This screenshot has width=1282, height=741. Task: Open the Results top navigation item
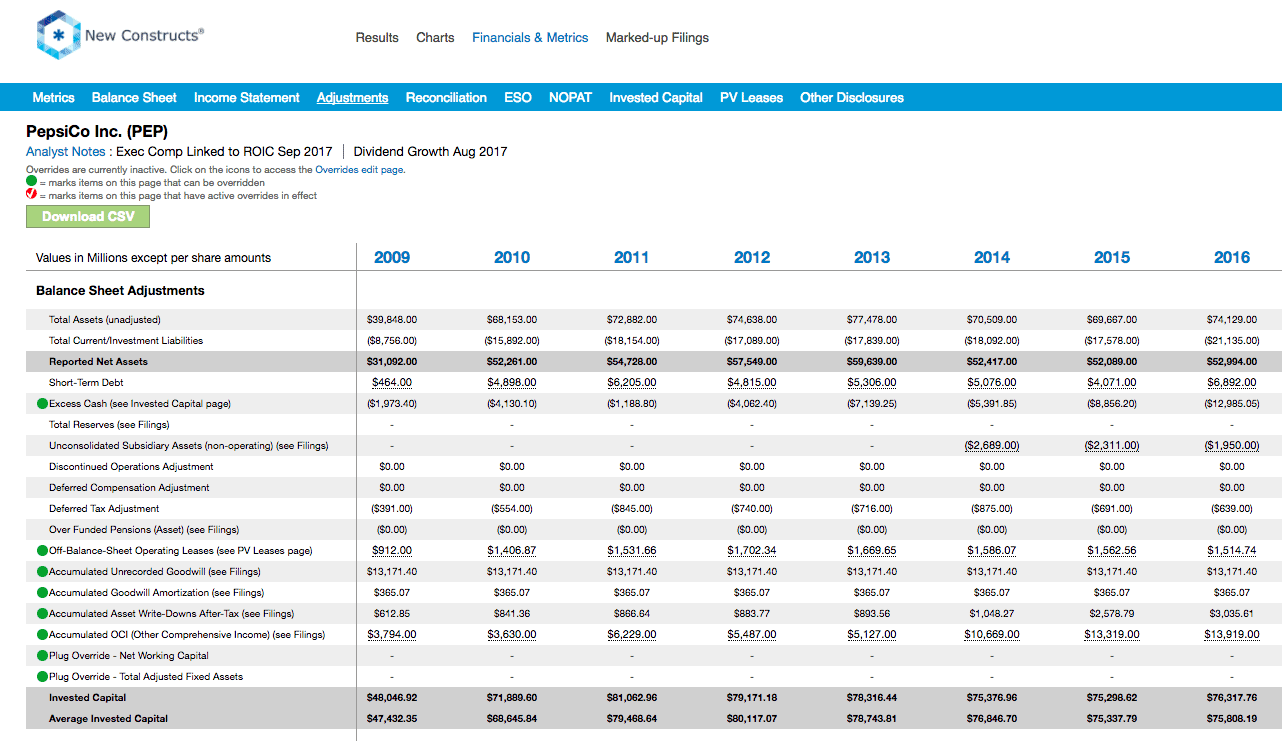point(377,38)
